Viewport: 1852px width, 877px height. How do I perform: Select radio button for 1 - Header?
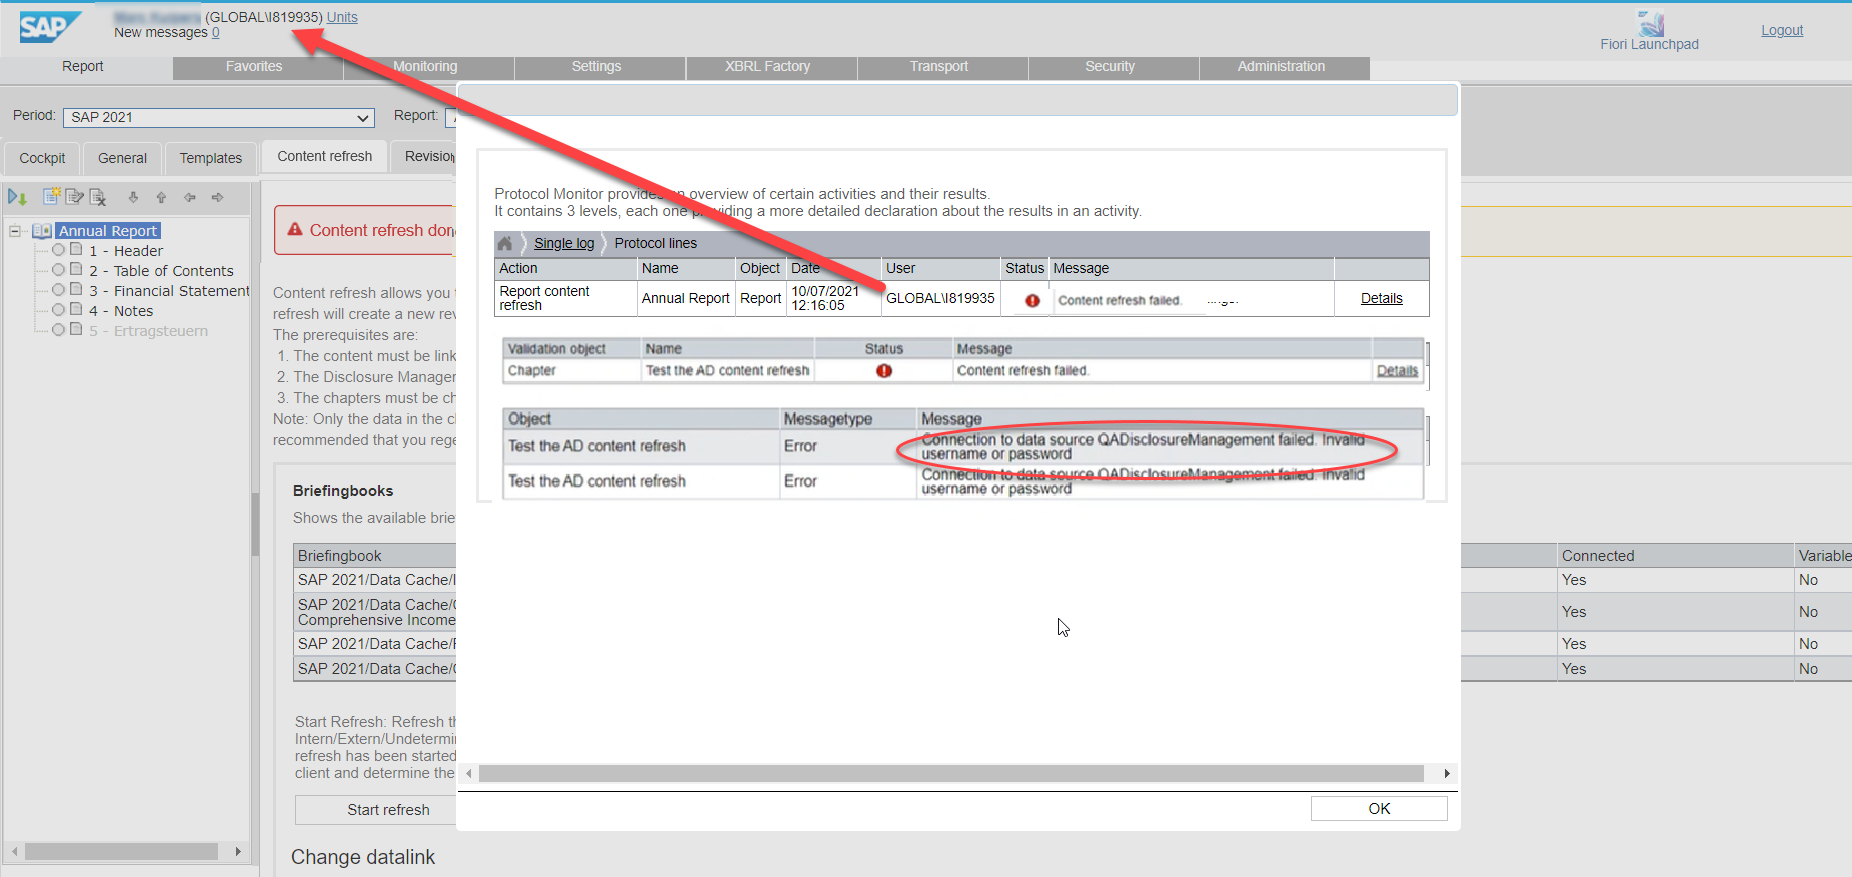tap(59, 250)
